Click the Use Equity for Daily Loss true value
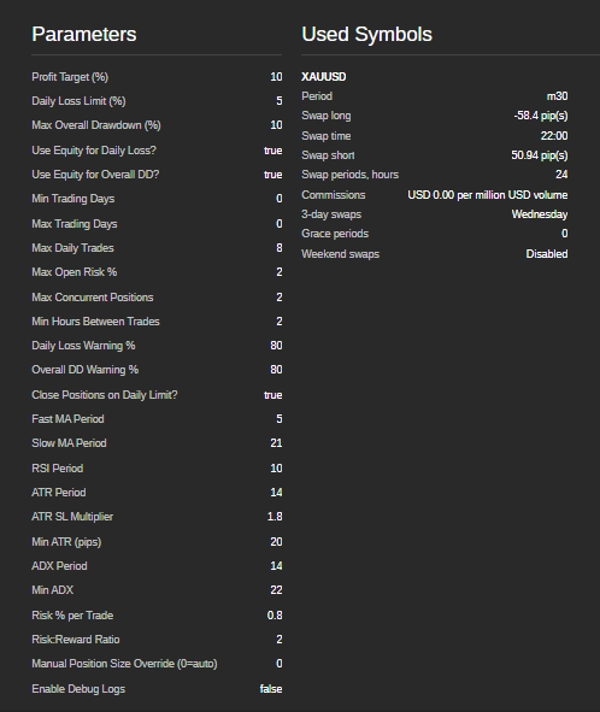 pos(273,150)
